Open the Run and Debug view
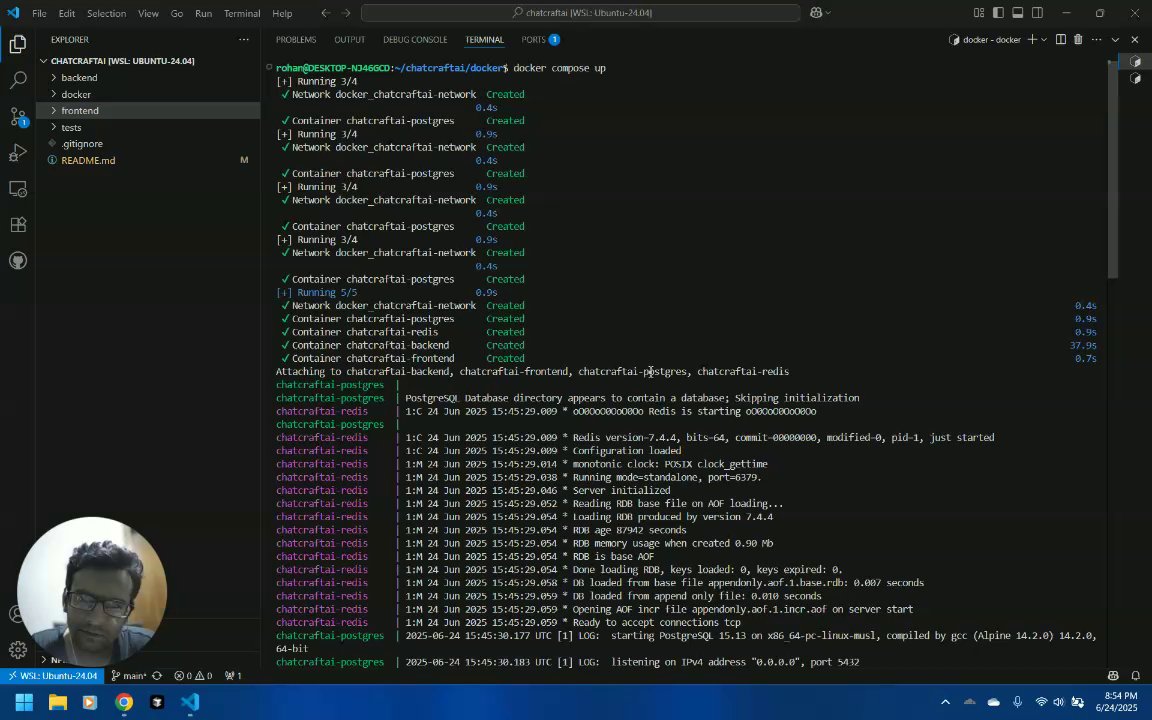The height and width of the screenshot is (720, 1152). pos(18,152)
